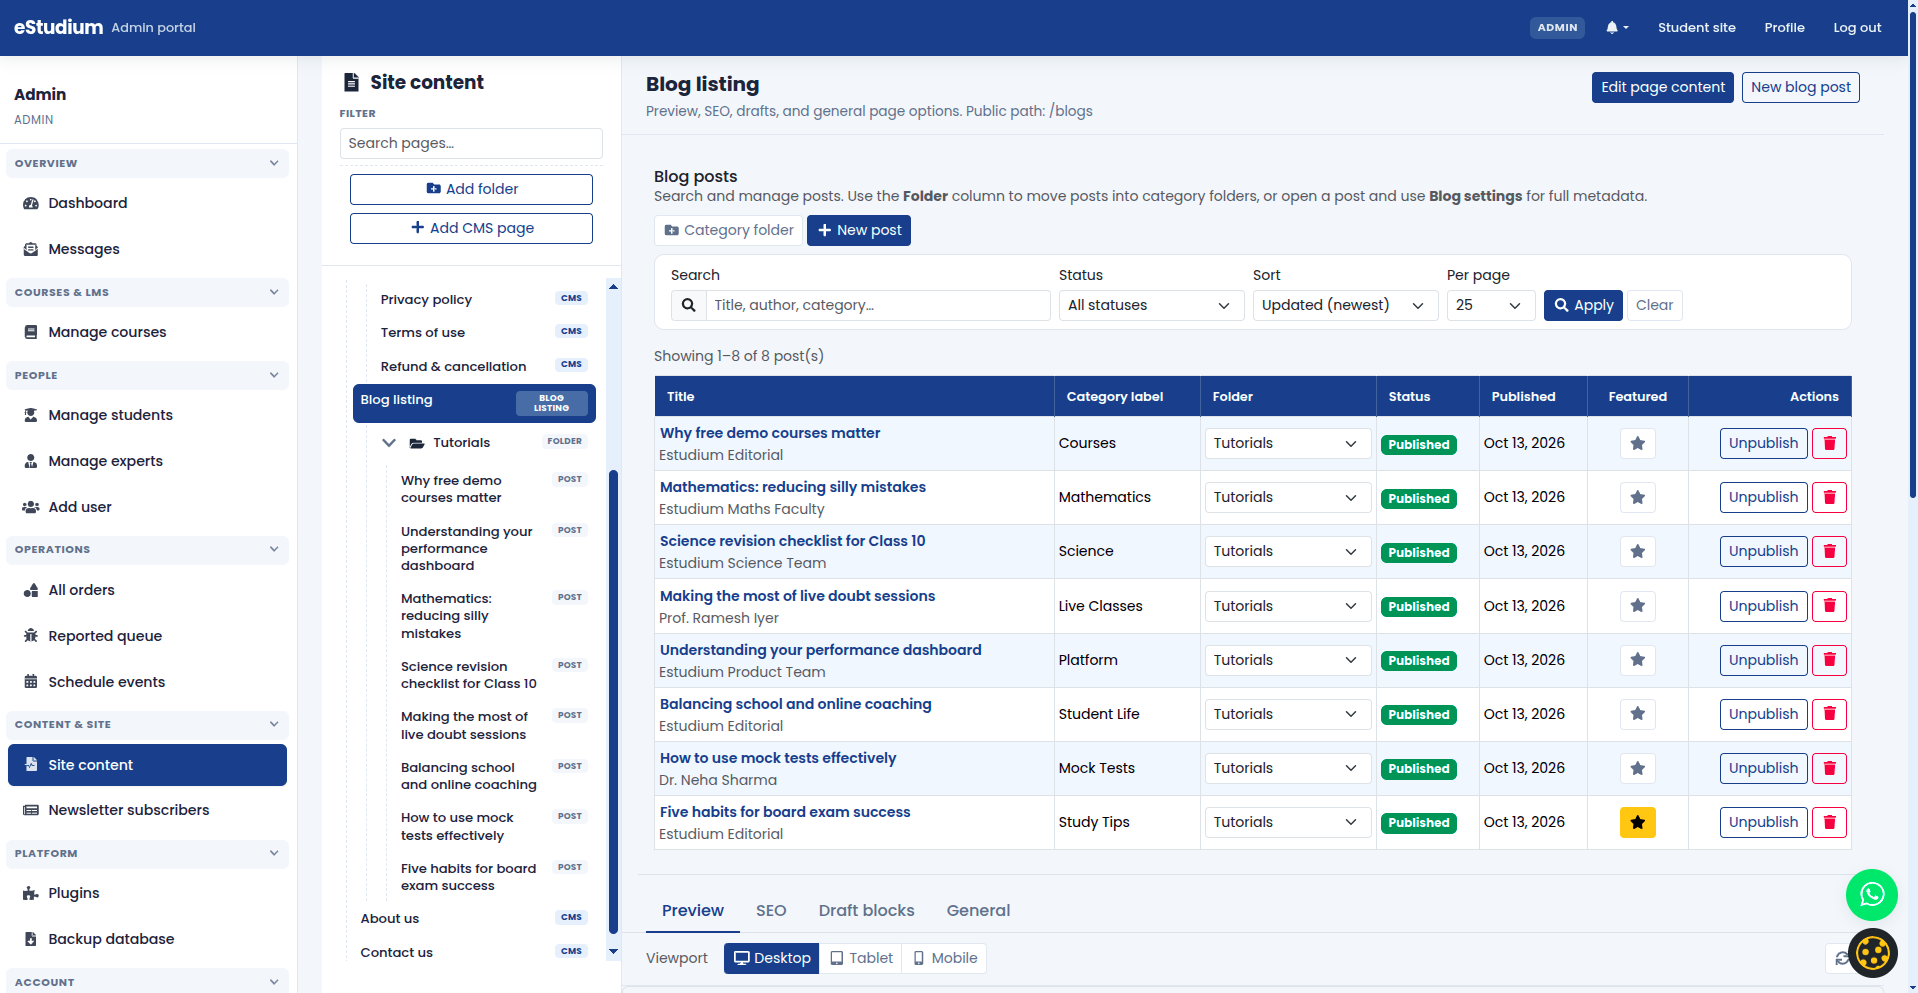Open Folder dropdown for 'Science revision checklist' row

[1287, 551]
